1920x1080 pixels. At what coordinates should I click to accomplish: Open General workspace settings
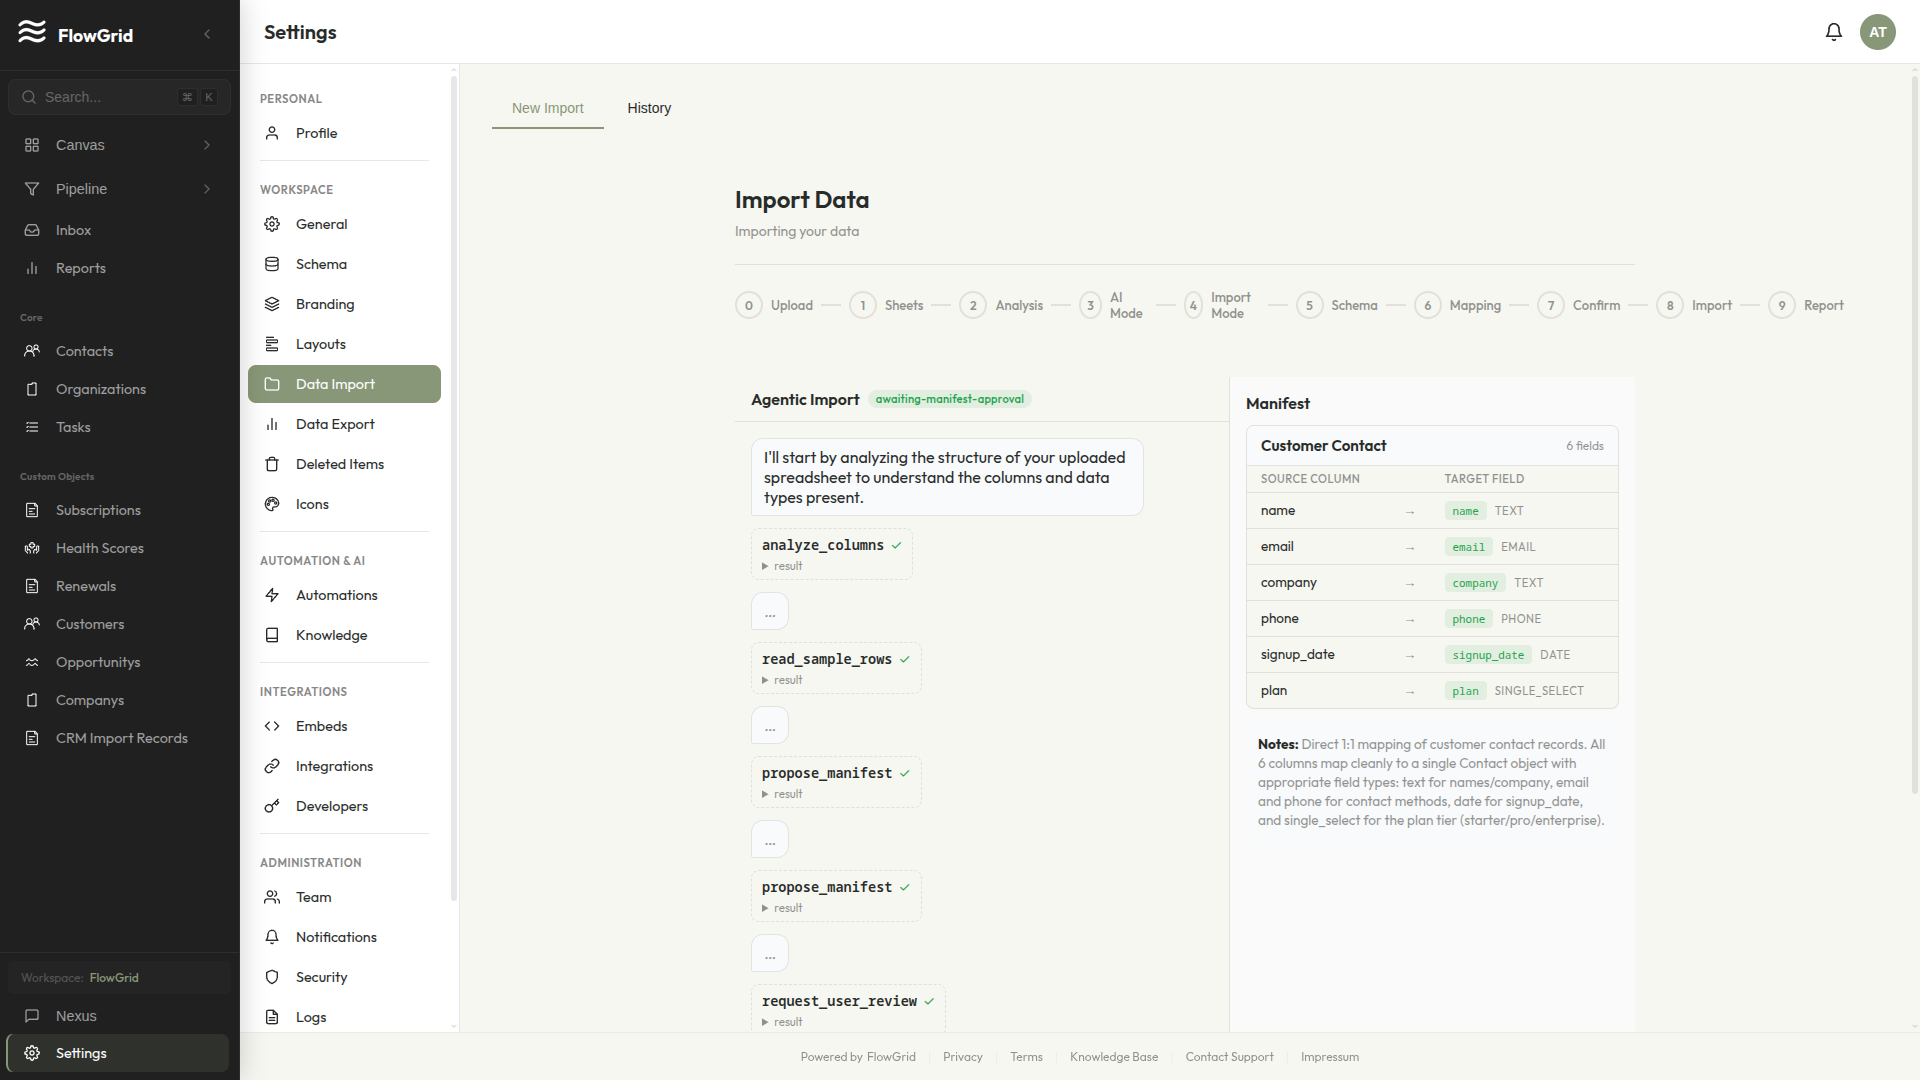point(344,224)
